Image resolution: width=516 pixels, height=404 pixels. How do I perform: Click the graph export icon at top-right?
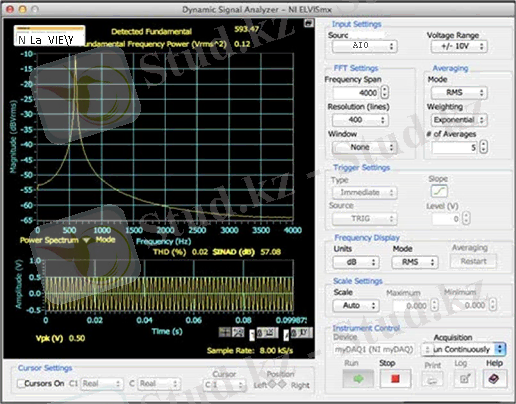tap(309, 23)
